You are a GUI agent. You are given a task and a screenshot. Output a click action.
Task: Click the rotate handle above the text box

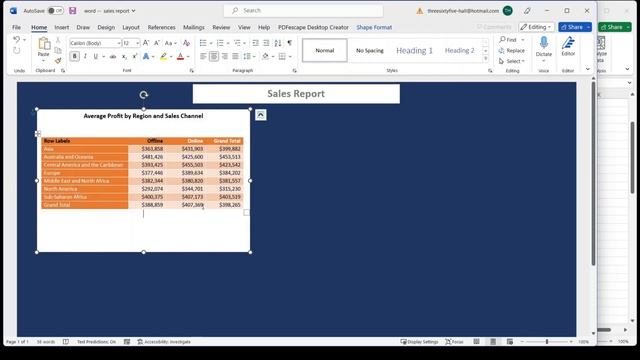point(143,95)
